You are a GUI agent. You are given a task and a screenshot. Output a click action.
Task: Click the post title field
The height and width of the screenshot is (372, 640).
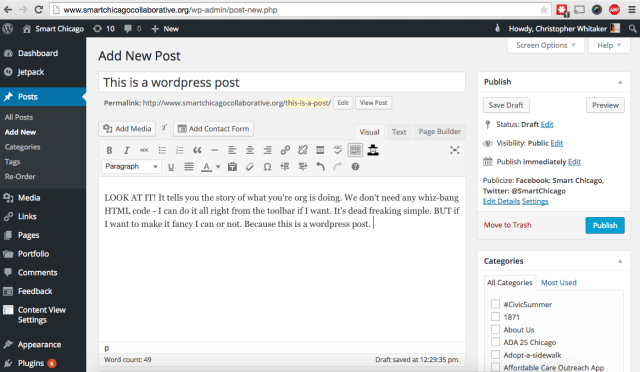pos(282,82)
